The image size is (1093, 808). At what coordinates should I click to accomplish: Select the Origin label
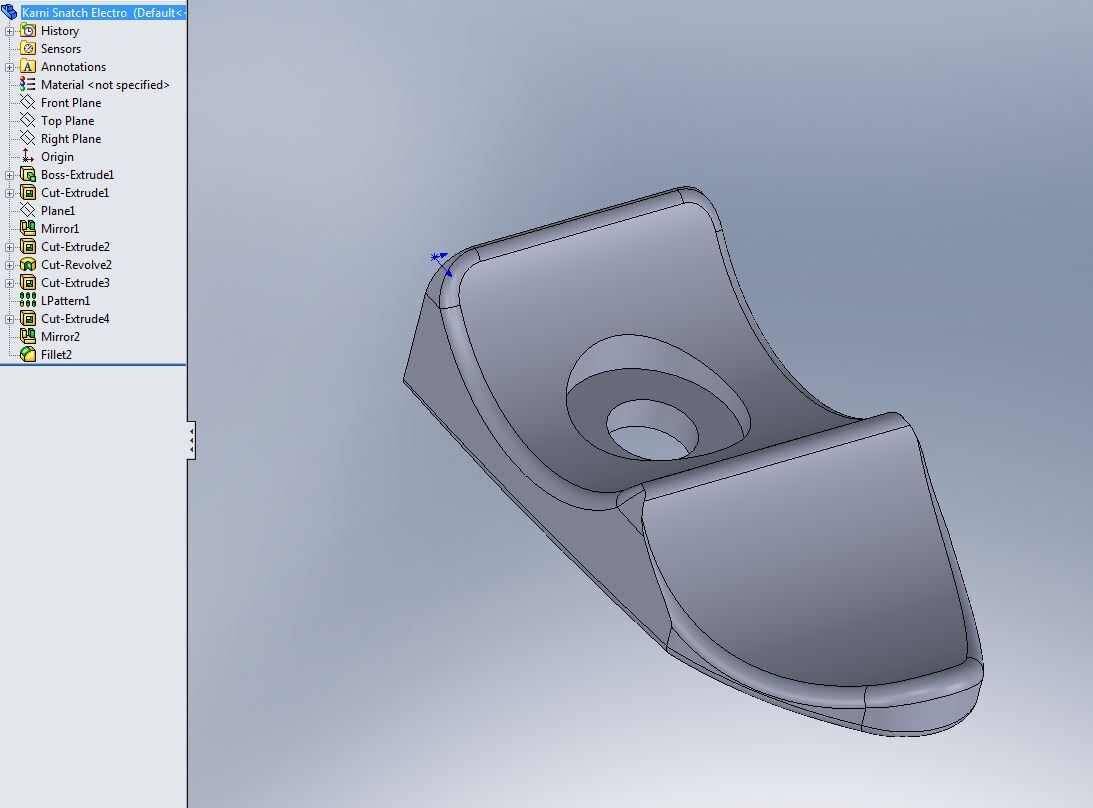57,157
